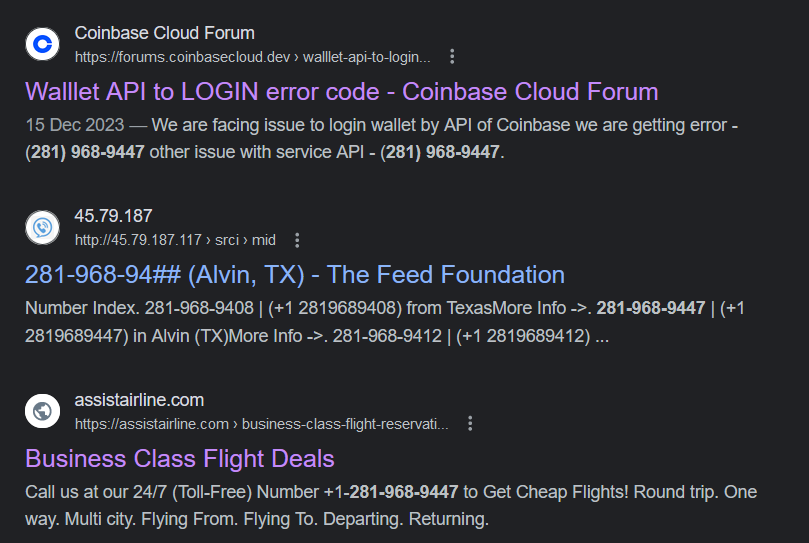
Task: Click the bold 281-968-9447 in Feed Foundation snippet
Action: click(x=651, y=308)
